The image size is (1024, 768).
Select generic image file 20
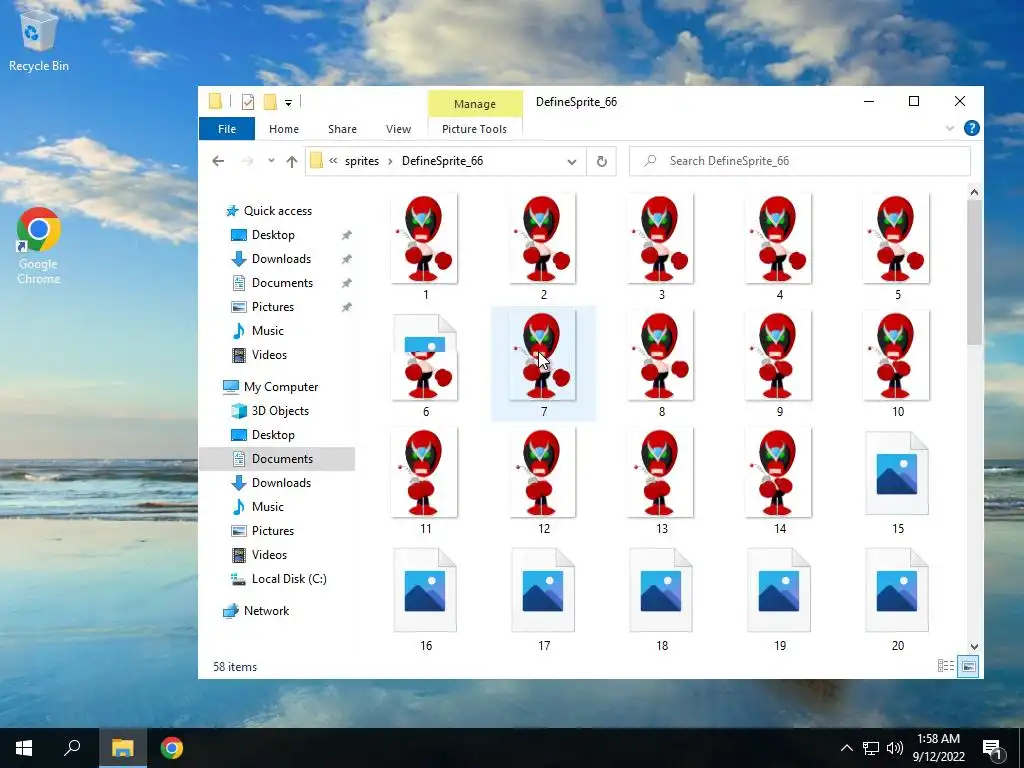pos(897,599)
